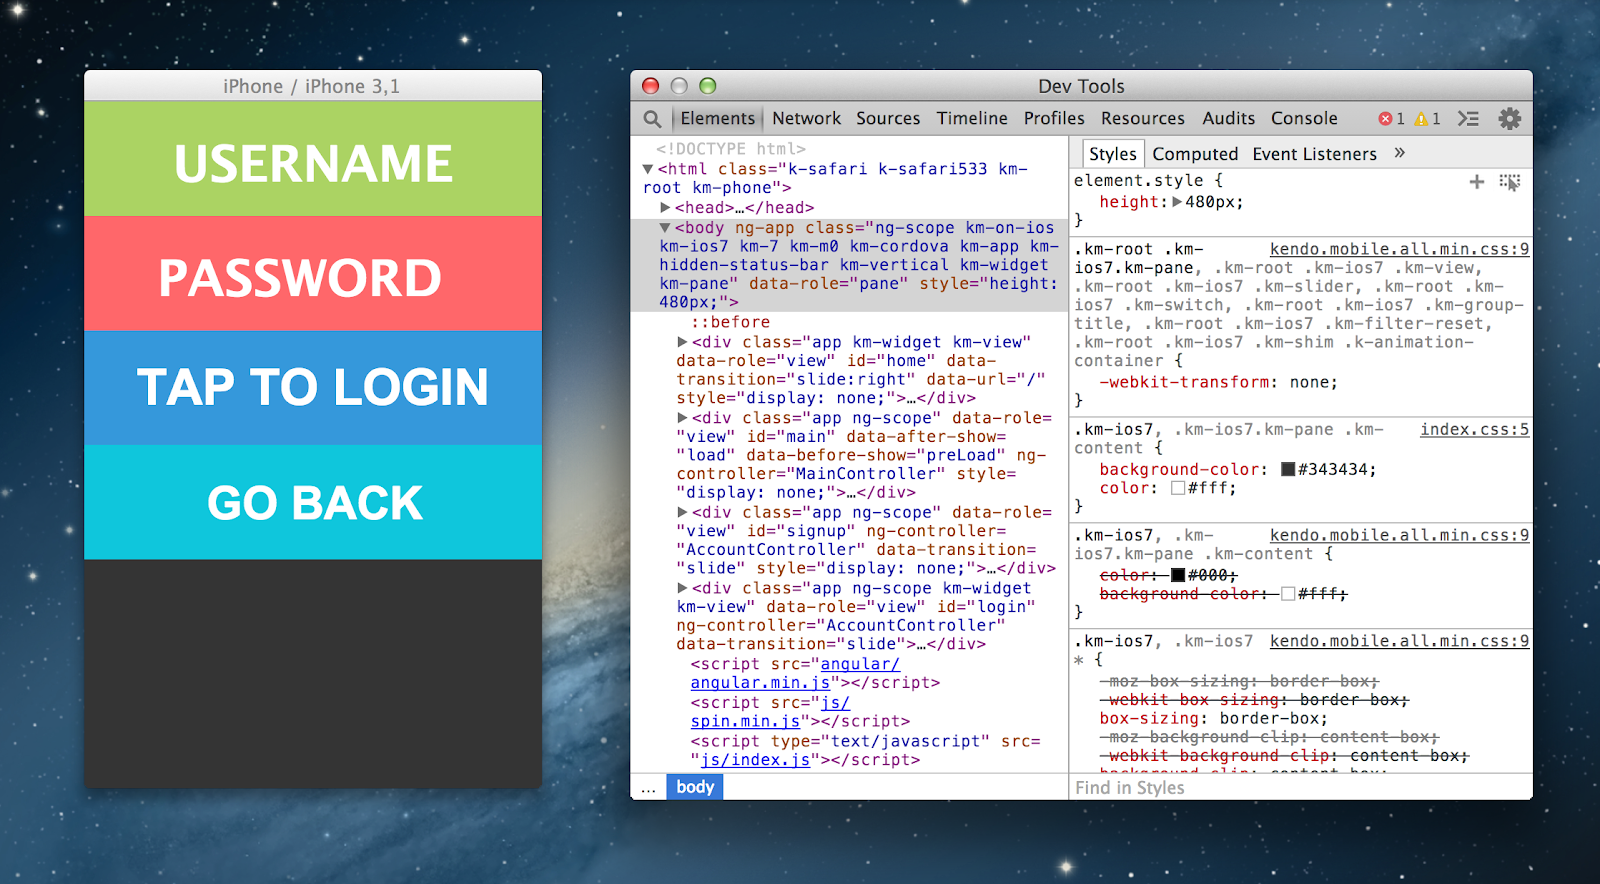Tap the GO BACK button
The height and width of the screenshot is (884, 1600).
click(x=313, y=502)
